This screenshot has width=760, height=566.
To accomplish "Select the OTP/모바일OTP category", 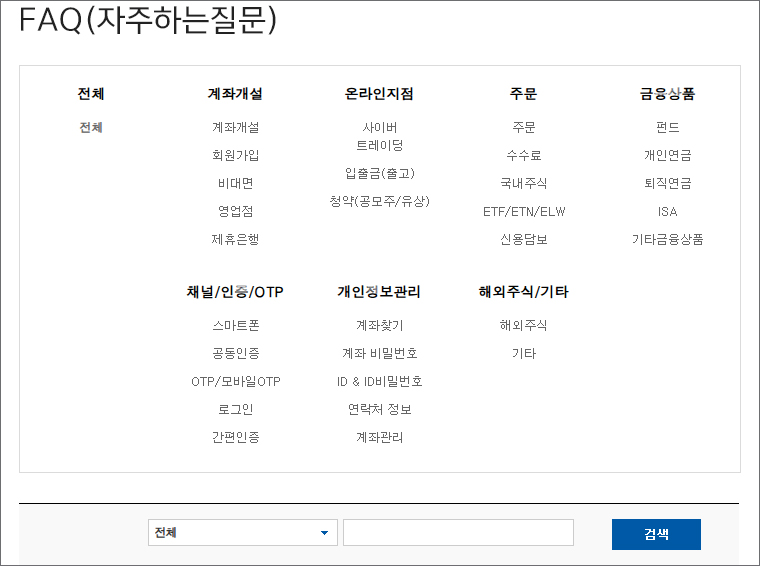I will click(235, 382).
